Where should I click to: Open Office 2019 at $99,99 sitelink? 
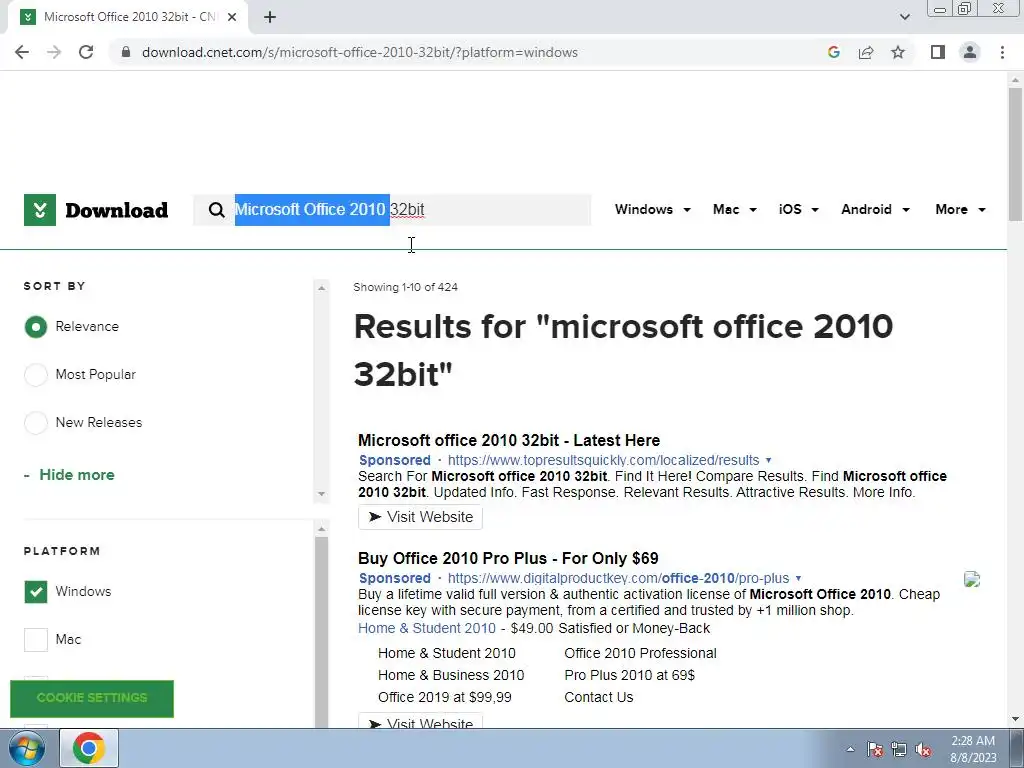pyautogui.click(x=445, y=697)
